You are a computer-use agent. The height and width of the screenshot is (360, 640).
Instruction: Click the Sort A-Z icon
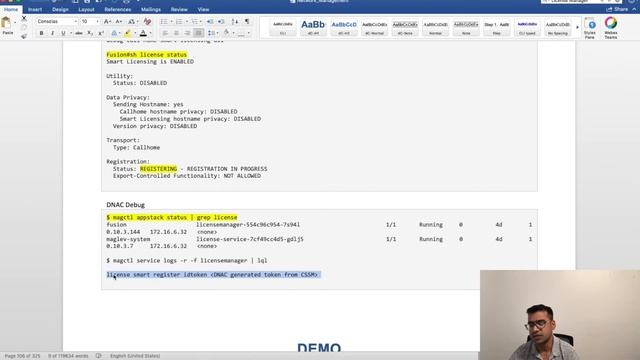coord(235,21)
